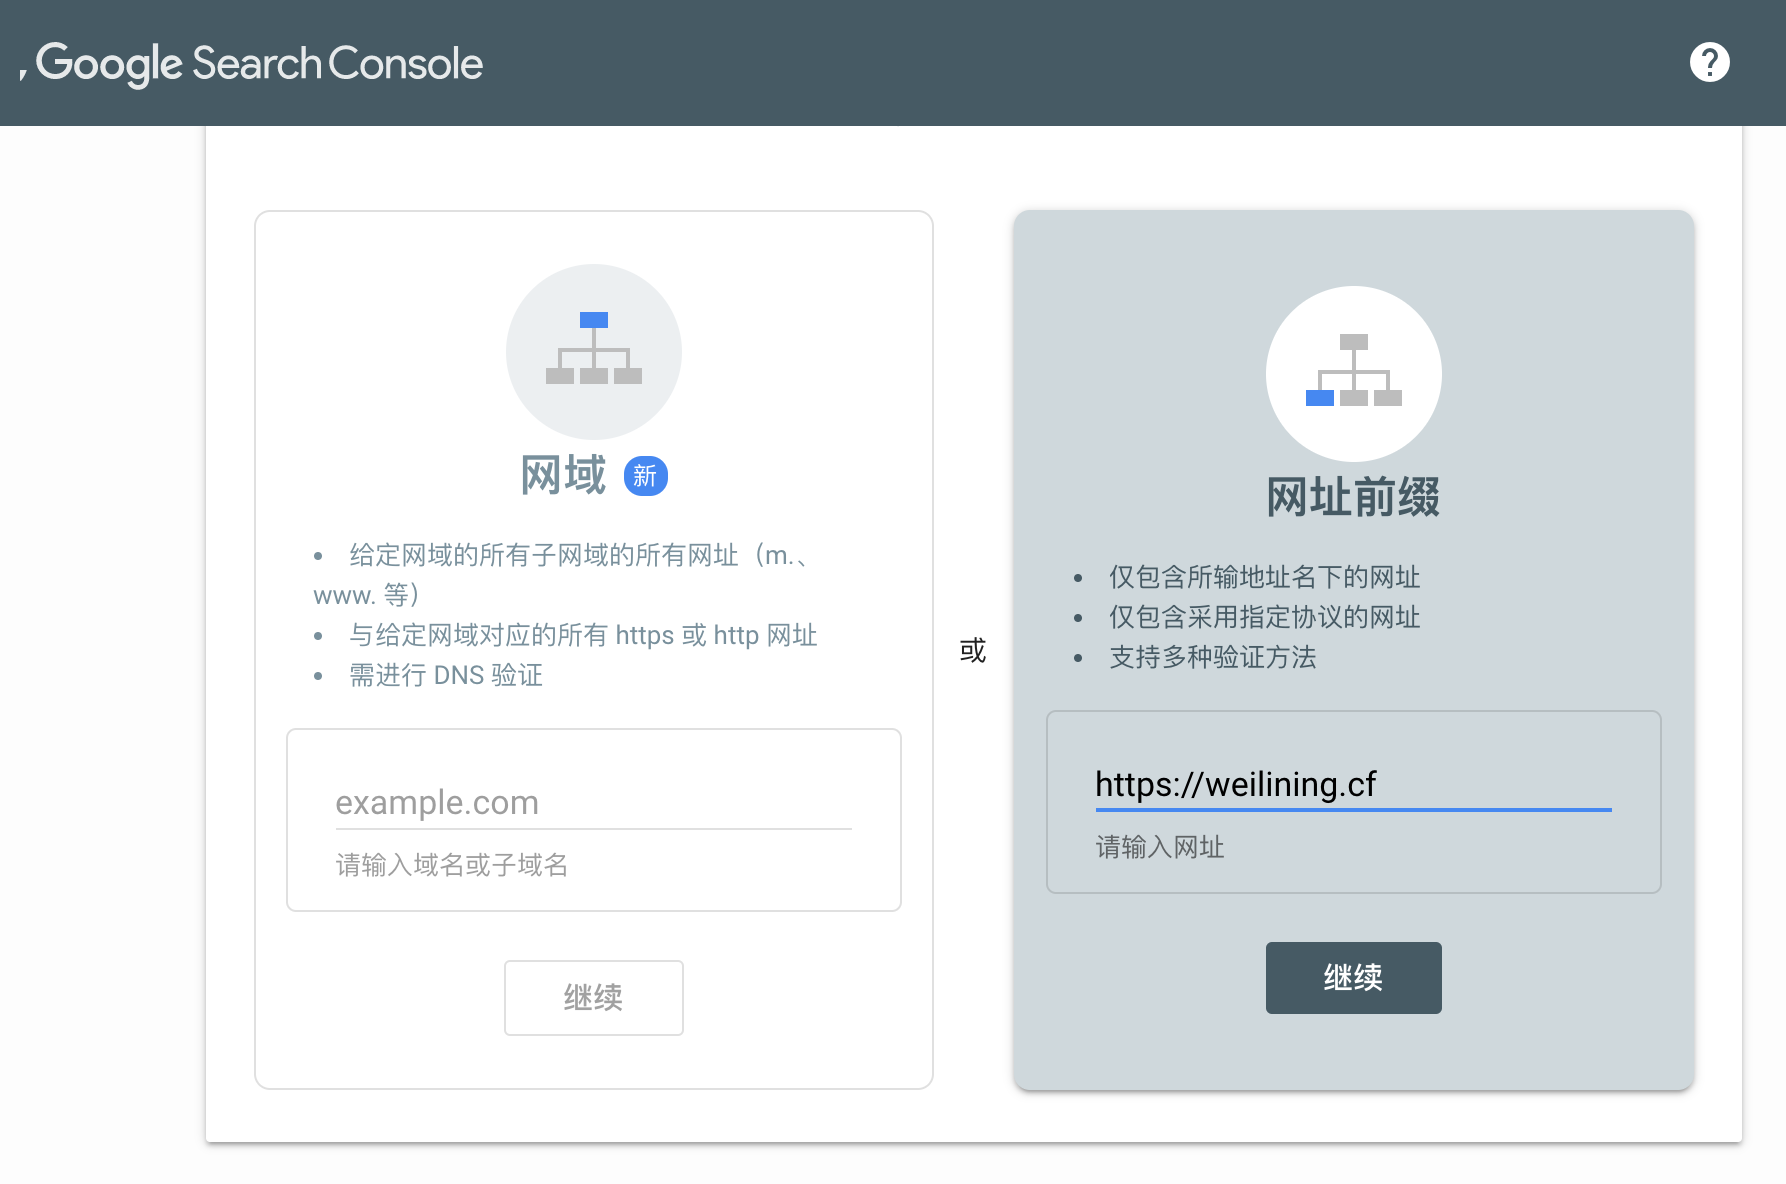This screenshot has width=1786, height=1184.
Task: Click the 或 separator between cards
Action: click(973, 651)
